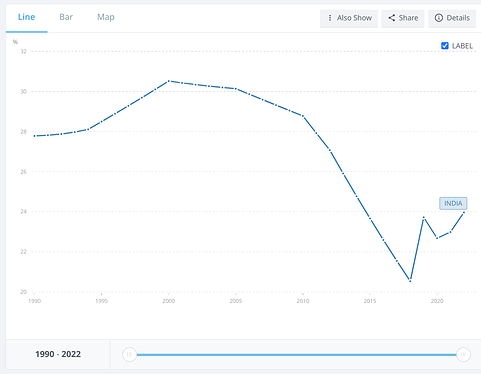Click the 1990 - 2022 year range text
Screen dimensions: 481x374
coord(58,354)
